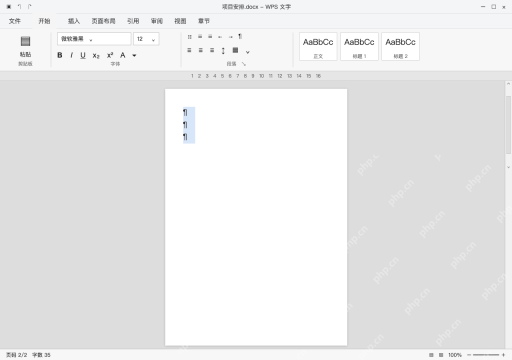Click the Paste clipboard icon
The height and width of the screenshot is (360, 512).
click(x=25, y=41)
